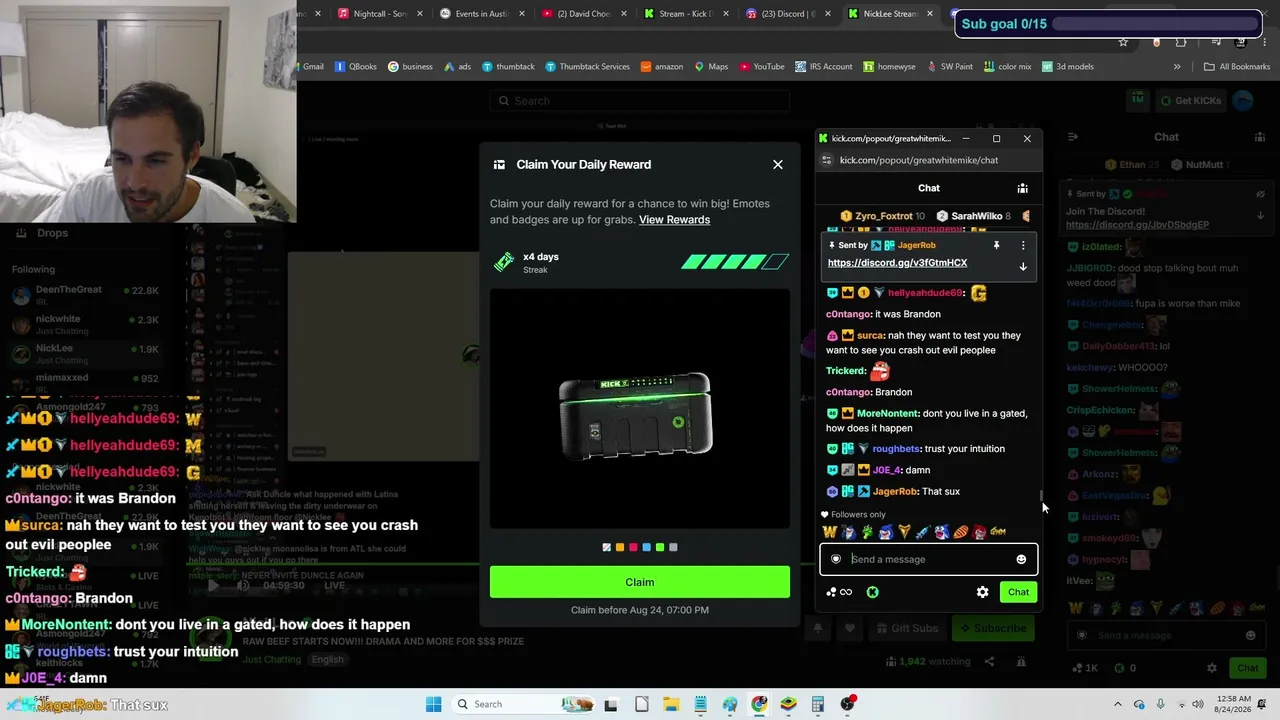Viewport: 1280px width, 720px height.
Task: Open OBS Studio from the taskbar
Action: pyautogui.click(x=848, y=704)
